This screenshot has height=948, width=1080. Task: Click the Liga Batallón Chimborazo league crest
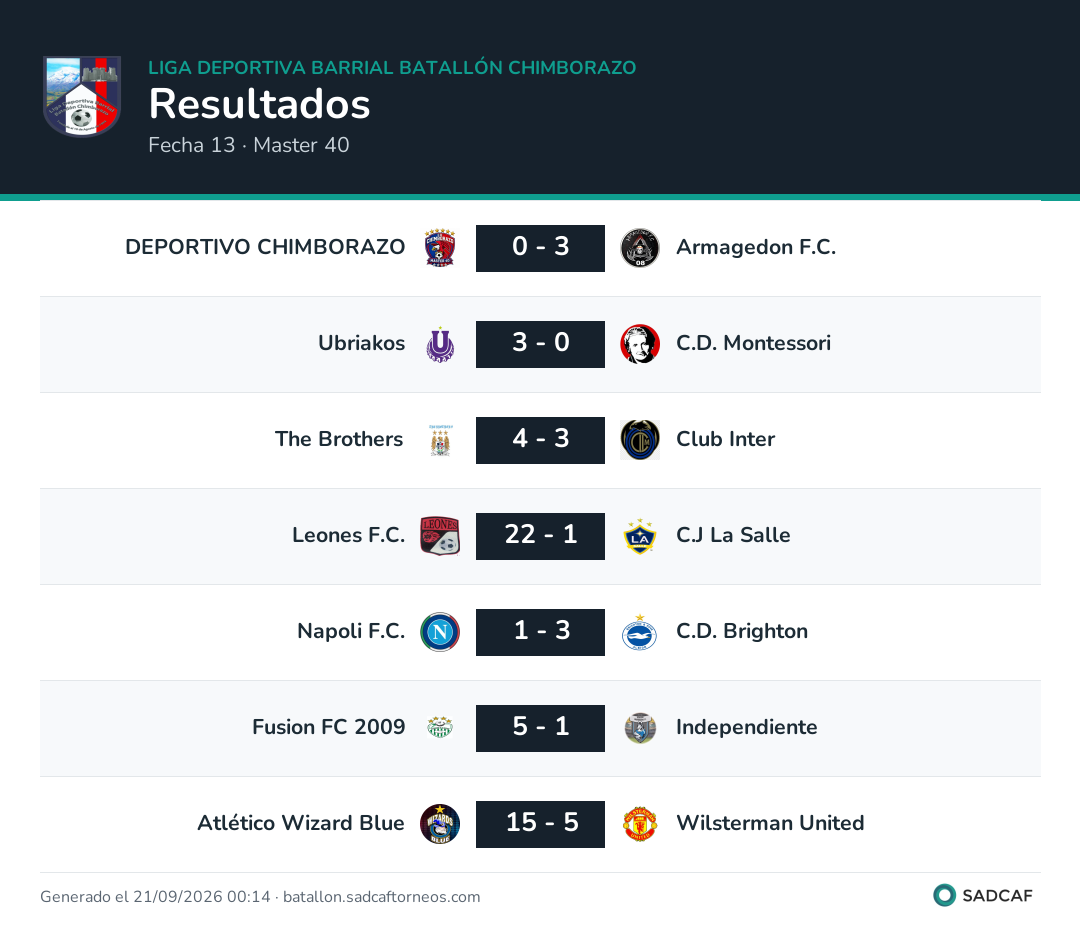point(82,96)
